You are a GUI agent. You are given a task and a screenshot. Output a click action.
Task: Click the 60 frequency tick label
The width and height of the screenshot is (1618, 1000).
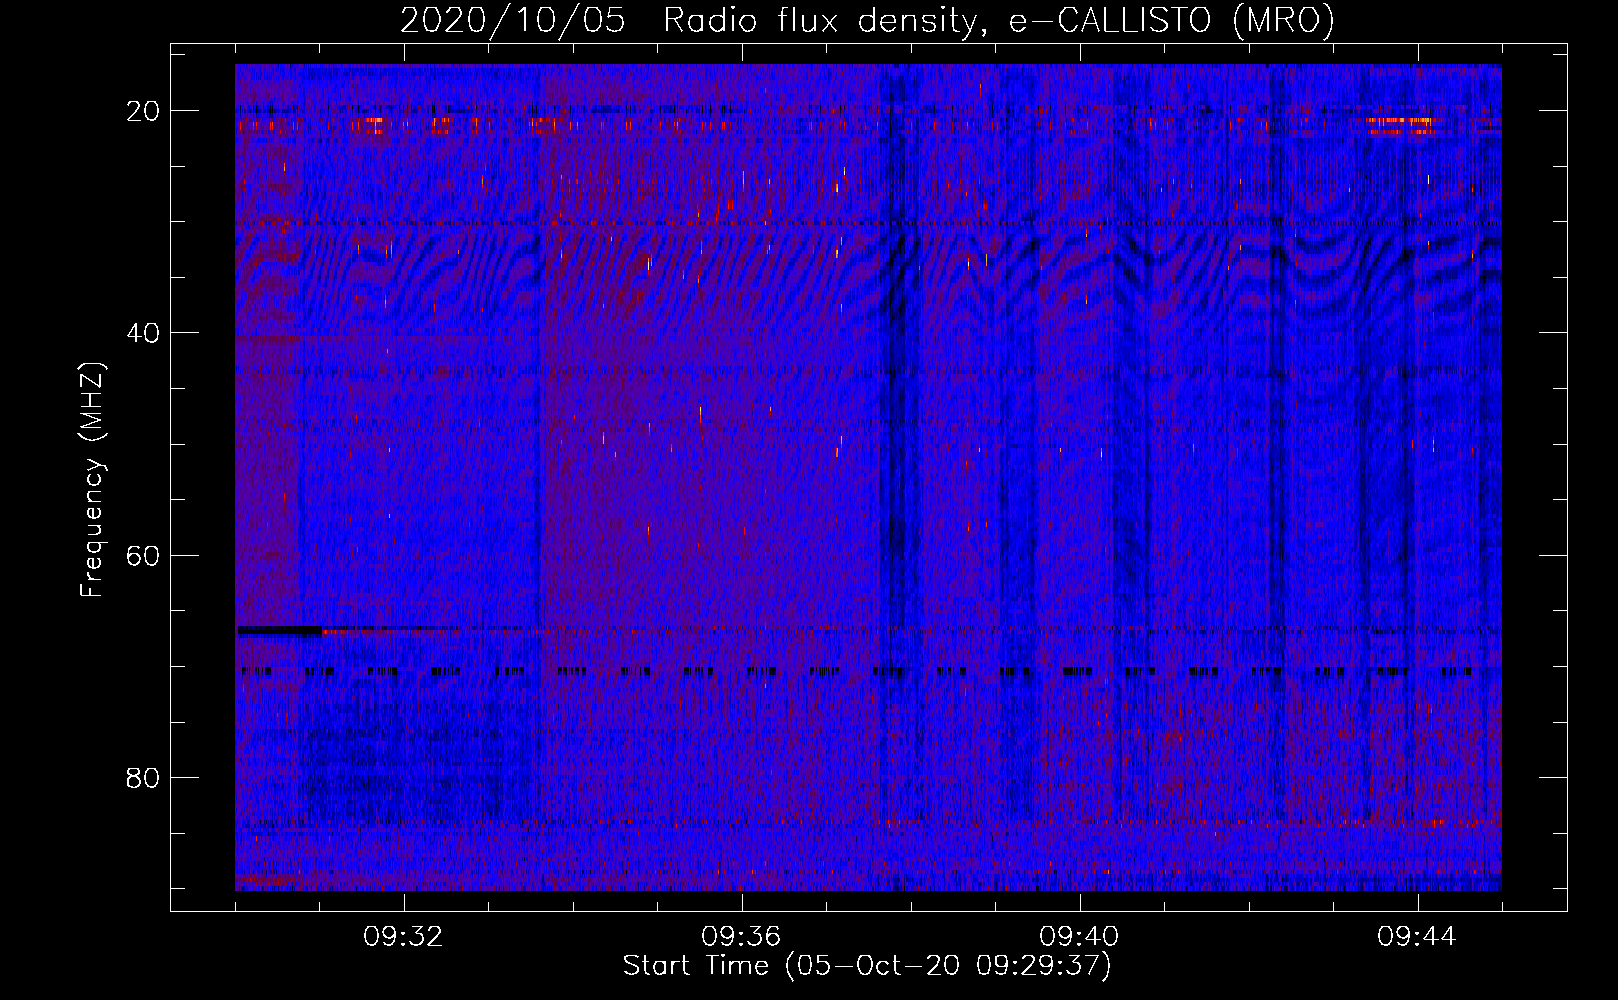coord(144,555)
